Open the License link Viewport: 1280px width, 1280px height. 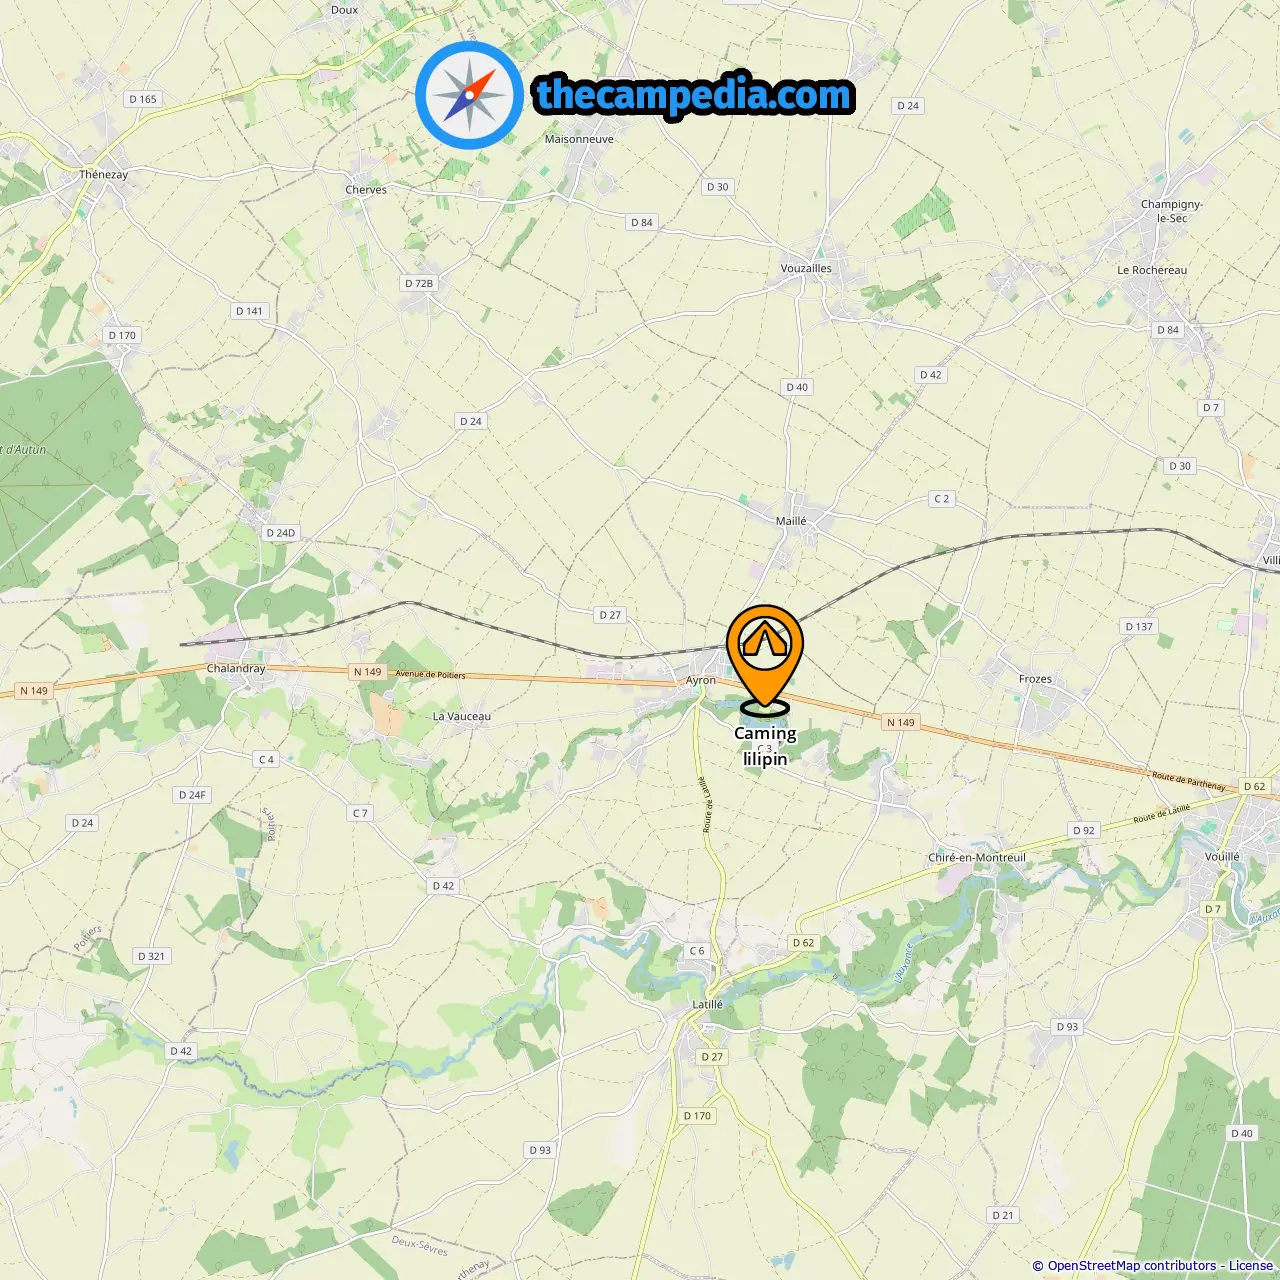[x=1251, y=1266]
